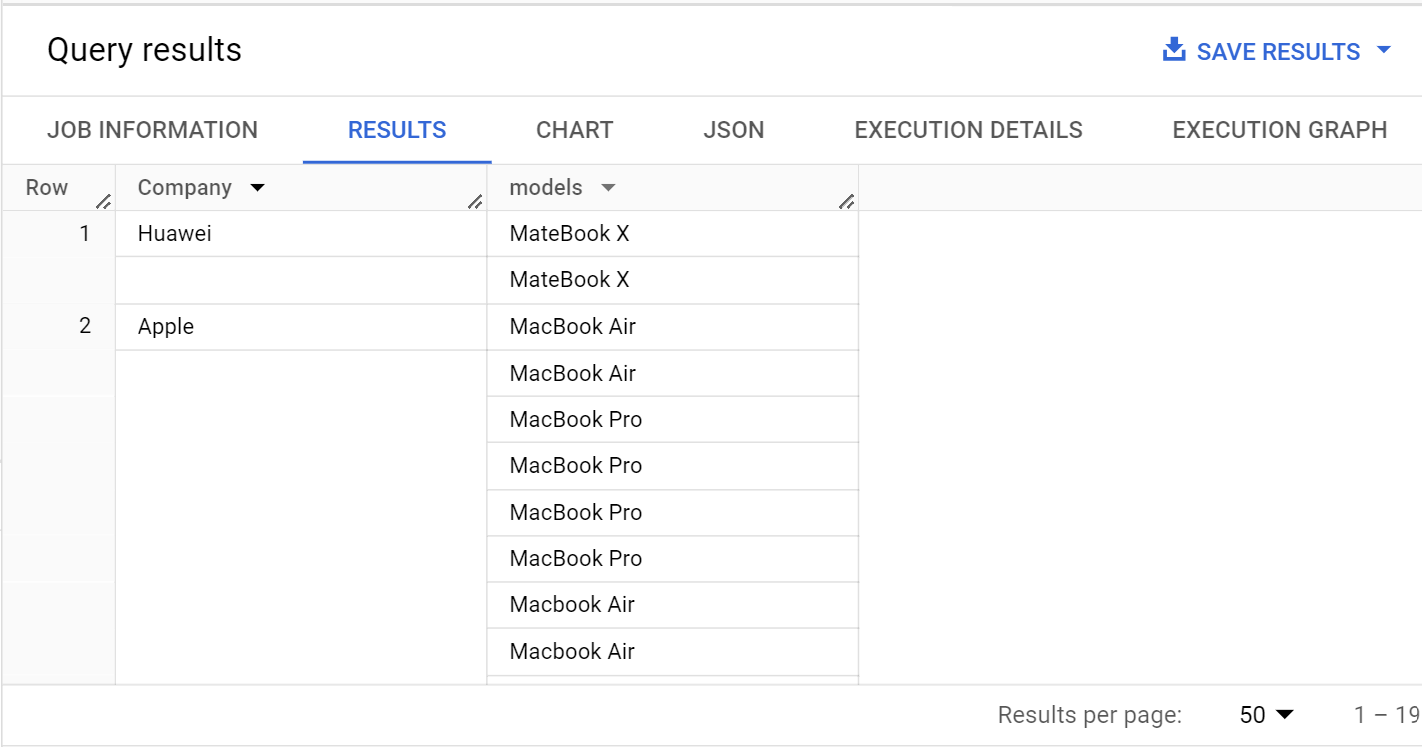
Task: Open the Execution Details tab
Action: 968,130
